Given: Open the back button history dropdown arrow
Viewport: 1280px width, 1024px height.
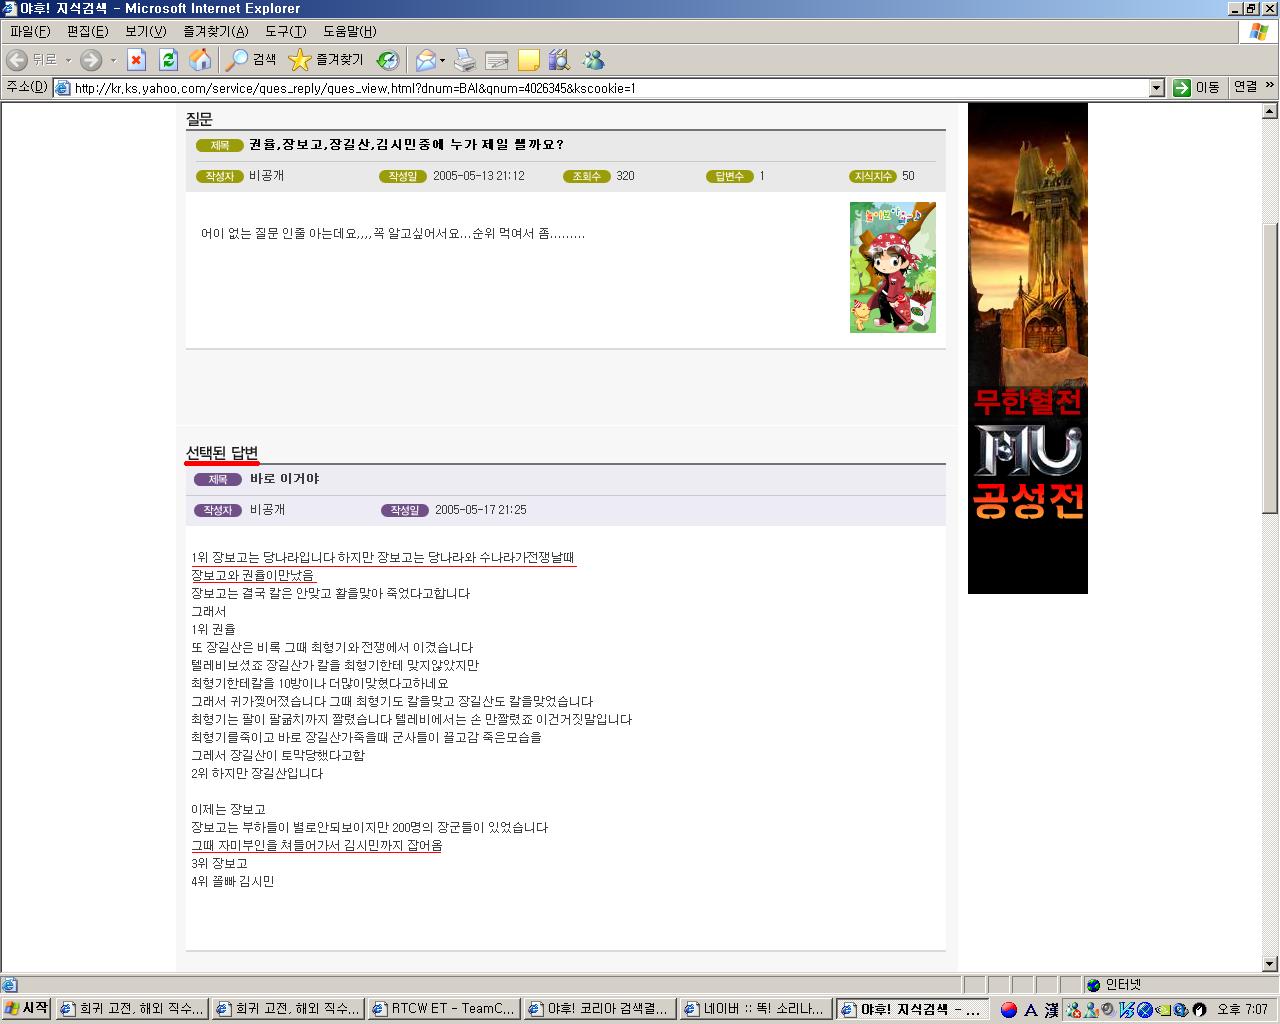Looking at the screenshot, I should 69,60.
